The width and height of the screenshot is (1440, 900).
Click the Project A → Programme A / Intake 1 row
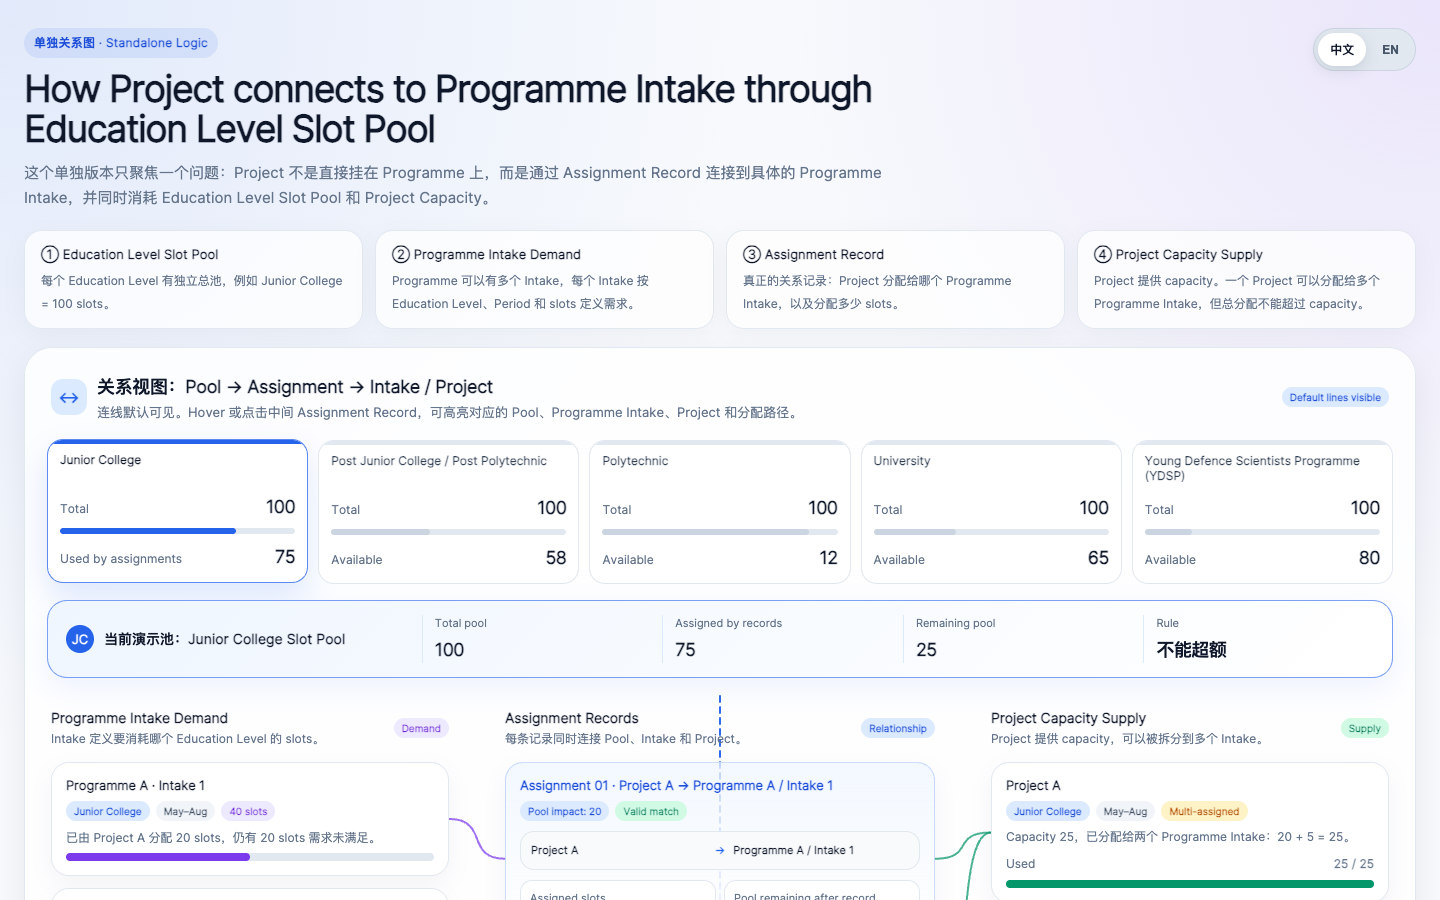[x=720, y=851]
